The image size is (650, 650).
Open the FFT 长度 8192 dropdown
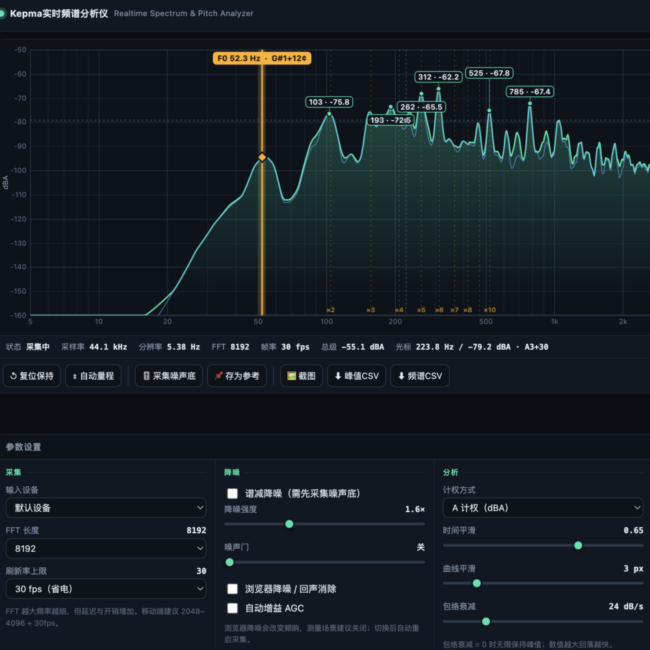(x=106, y=548)
